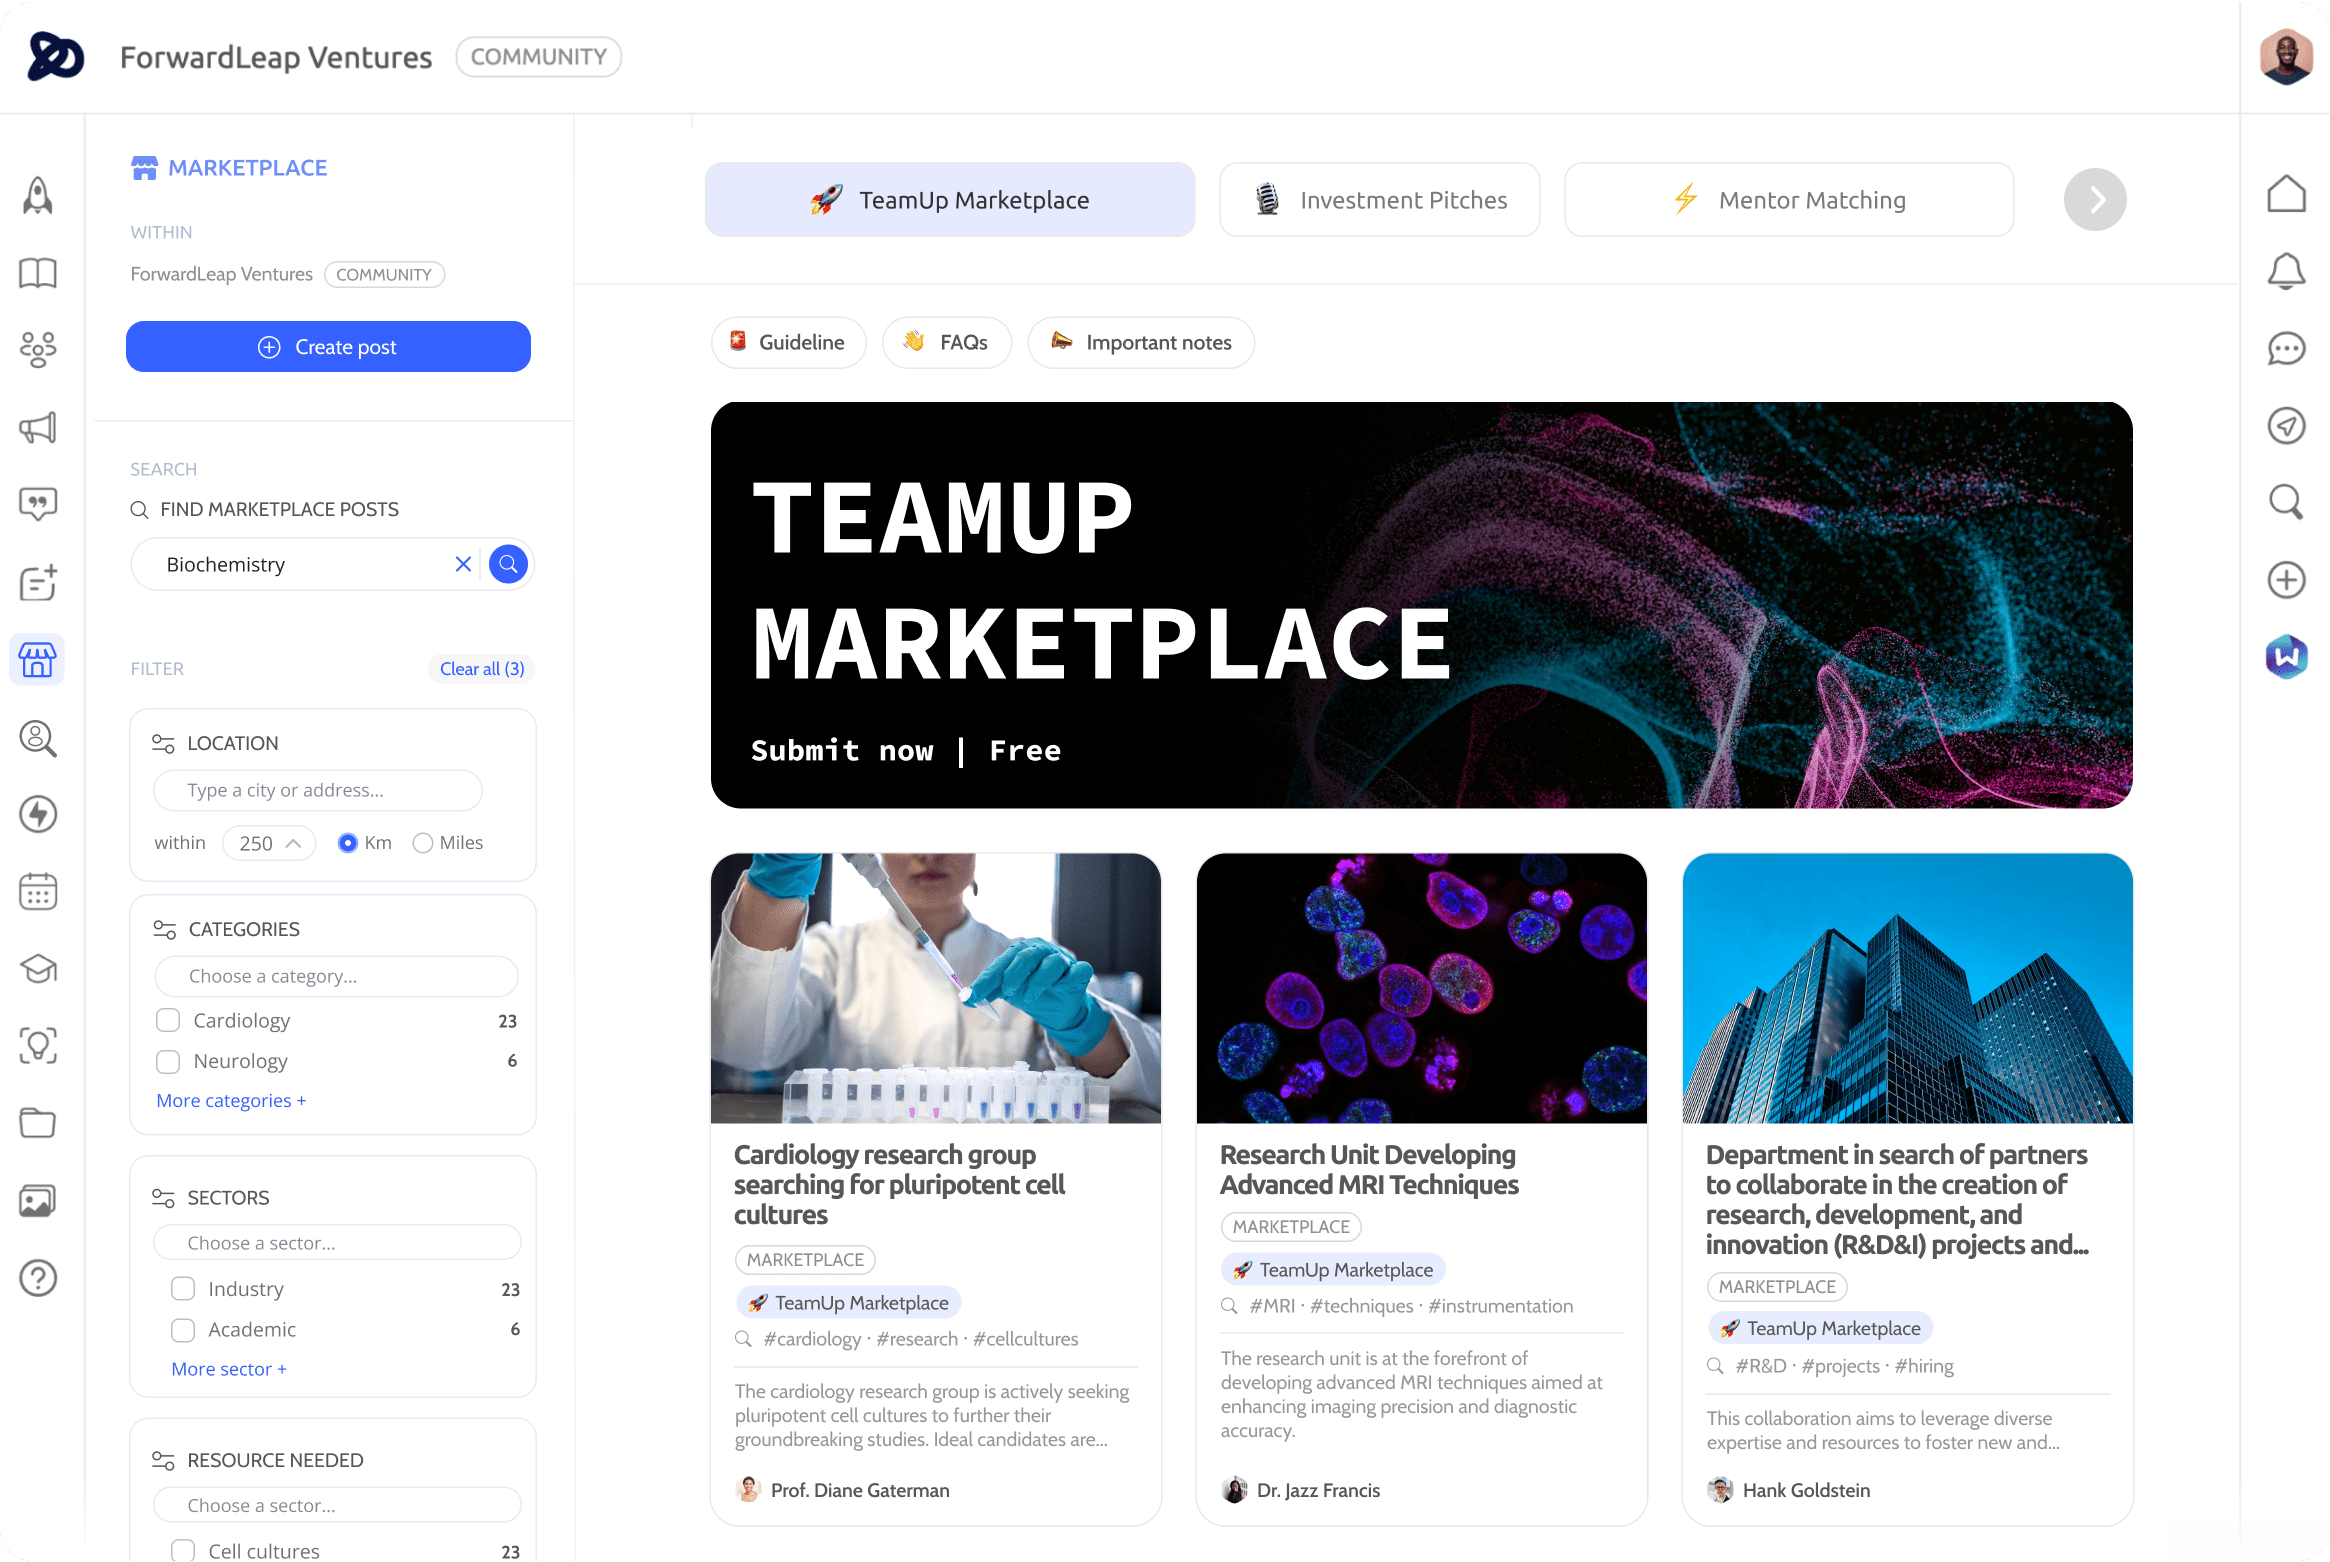
Task: Go to home via right sidebar house icon
Action: (x=2286, y=194)
